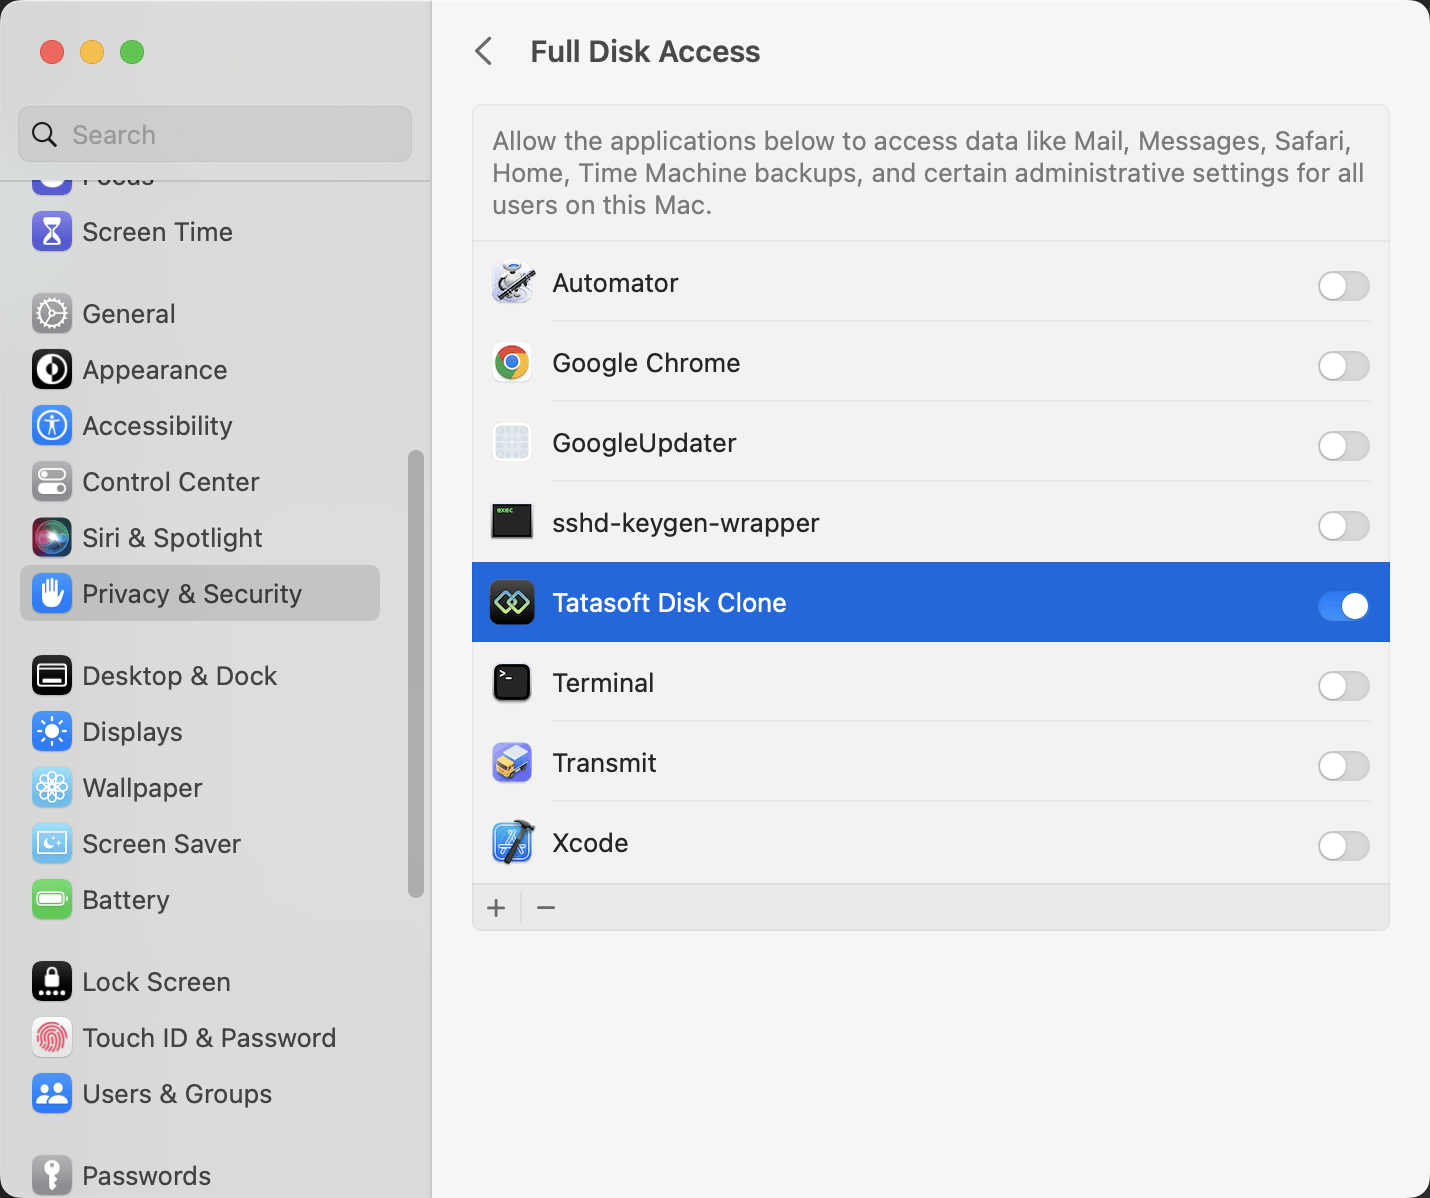This screenshot has height=1198, width=1430.
Task: Turn on access for Google Chrome
Action: [1344, 366]
